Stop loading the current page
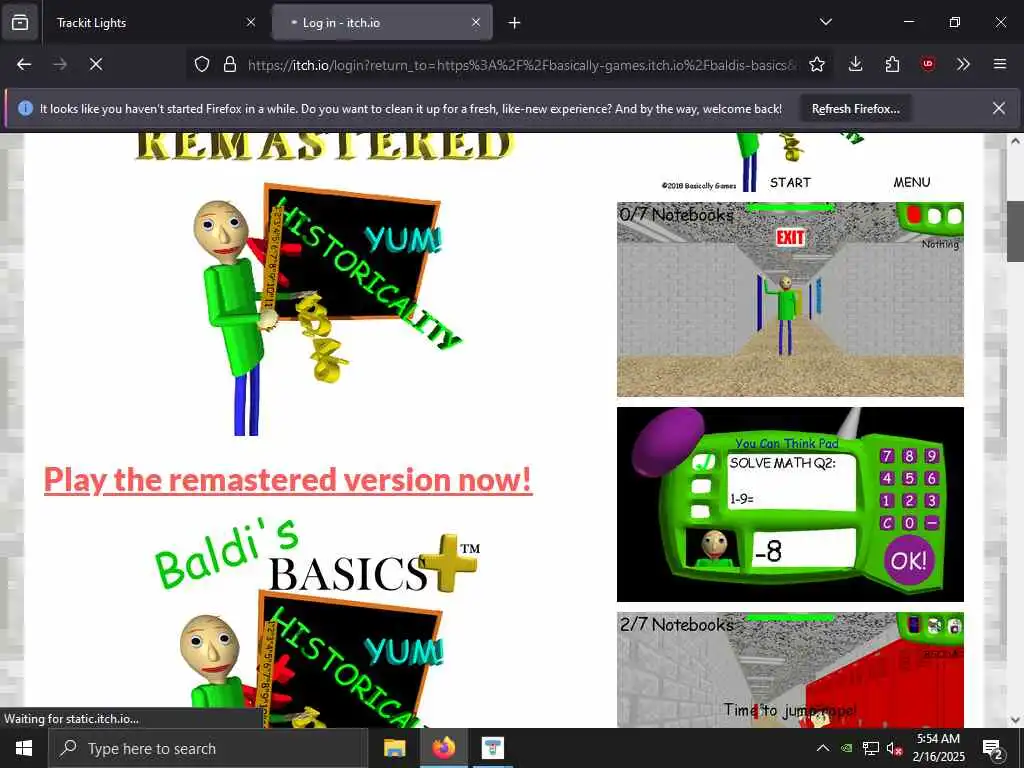Viewport: 1024px width, 768px height. click(x=96, y=64)
